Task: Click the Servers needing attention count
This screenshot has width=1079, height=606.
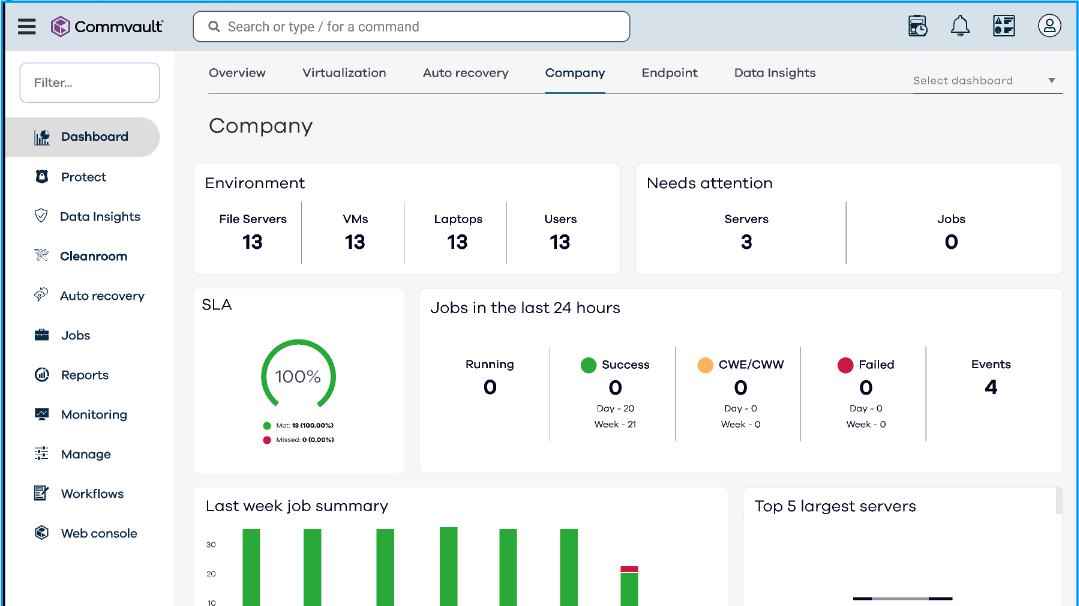Action: (746, 242)
